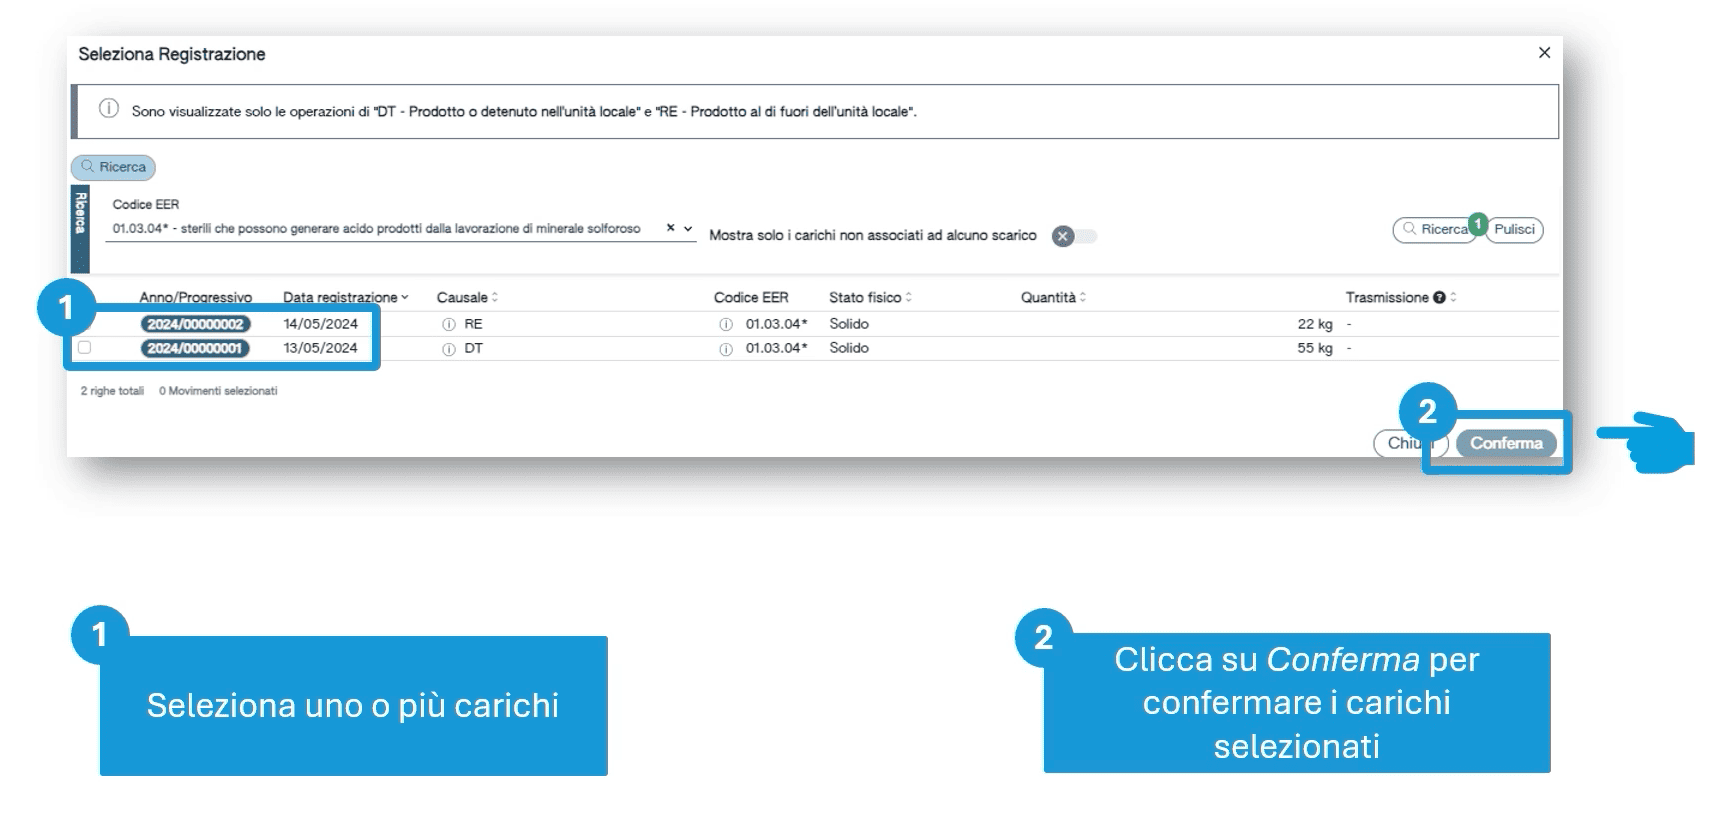Click the info icon beside causale RE
This screenshot has height=826, width=1722.
point(449,325)
